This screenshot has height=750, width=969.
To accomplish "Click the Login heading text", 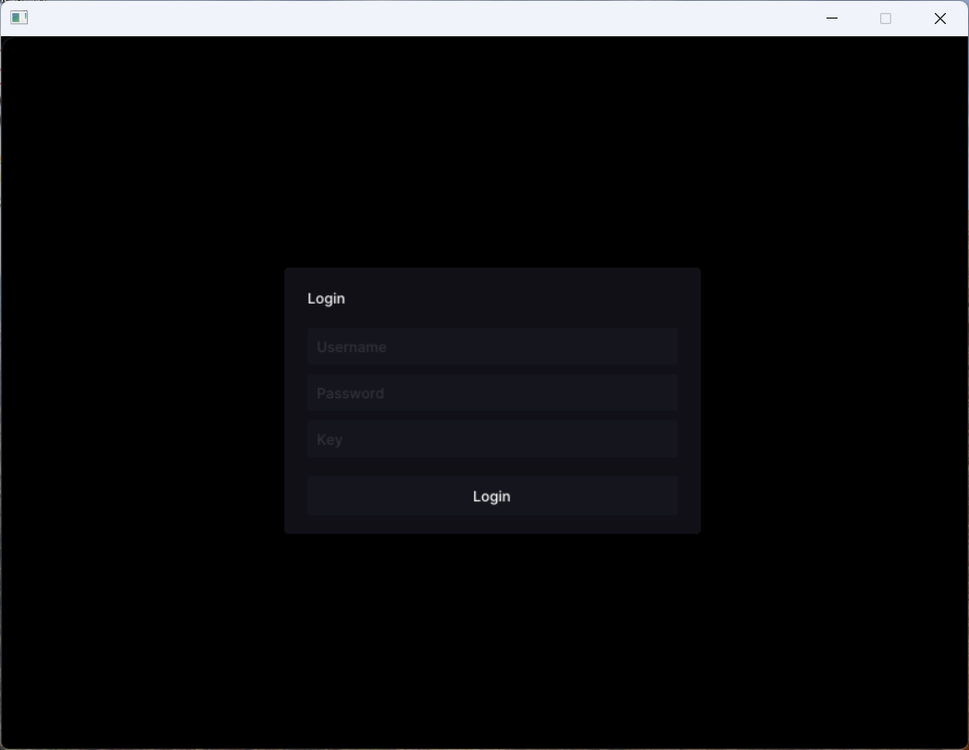I will pos(326,298).
